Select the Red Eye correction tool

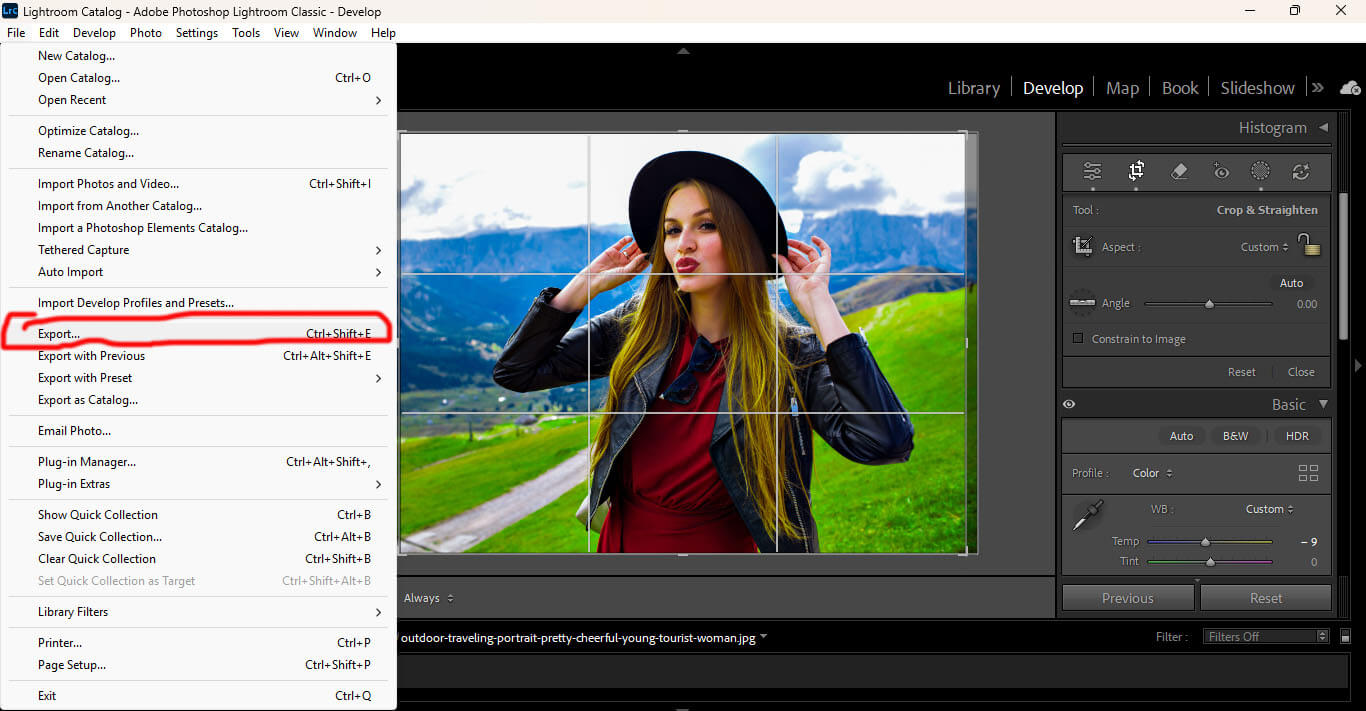pyautogui.click(x=1221, y=171)
